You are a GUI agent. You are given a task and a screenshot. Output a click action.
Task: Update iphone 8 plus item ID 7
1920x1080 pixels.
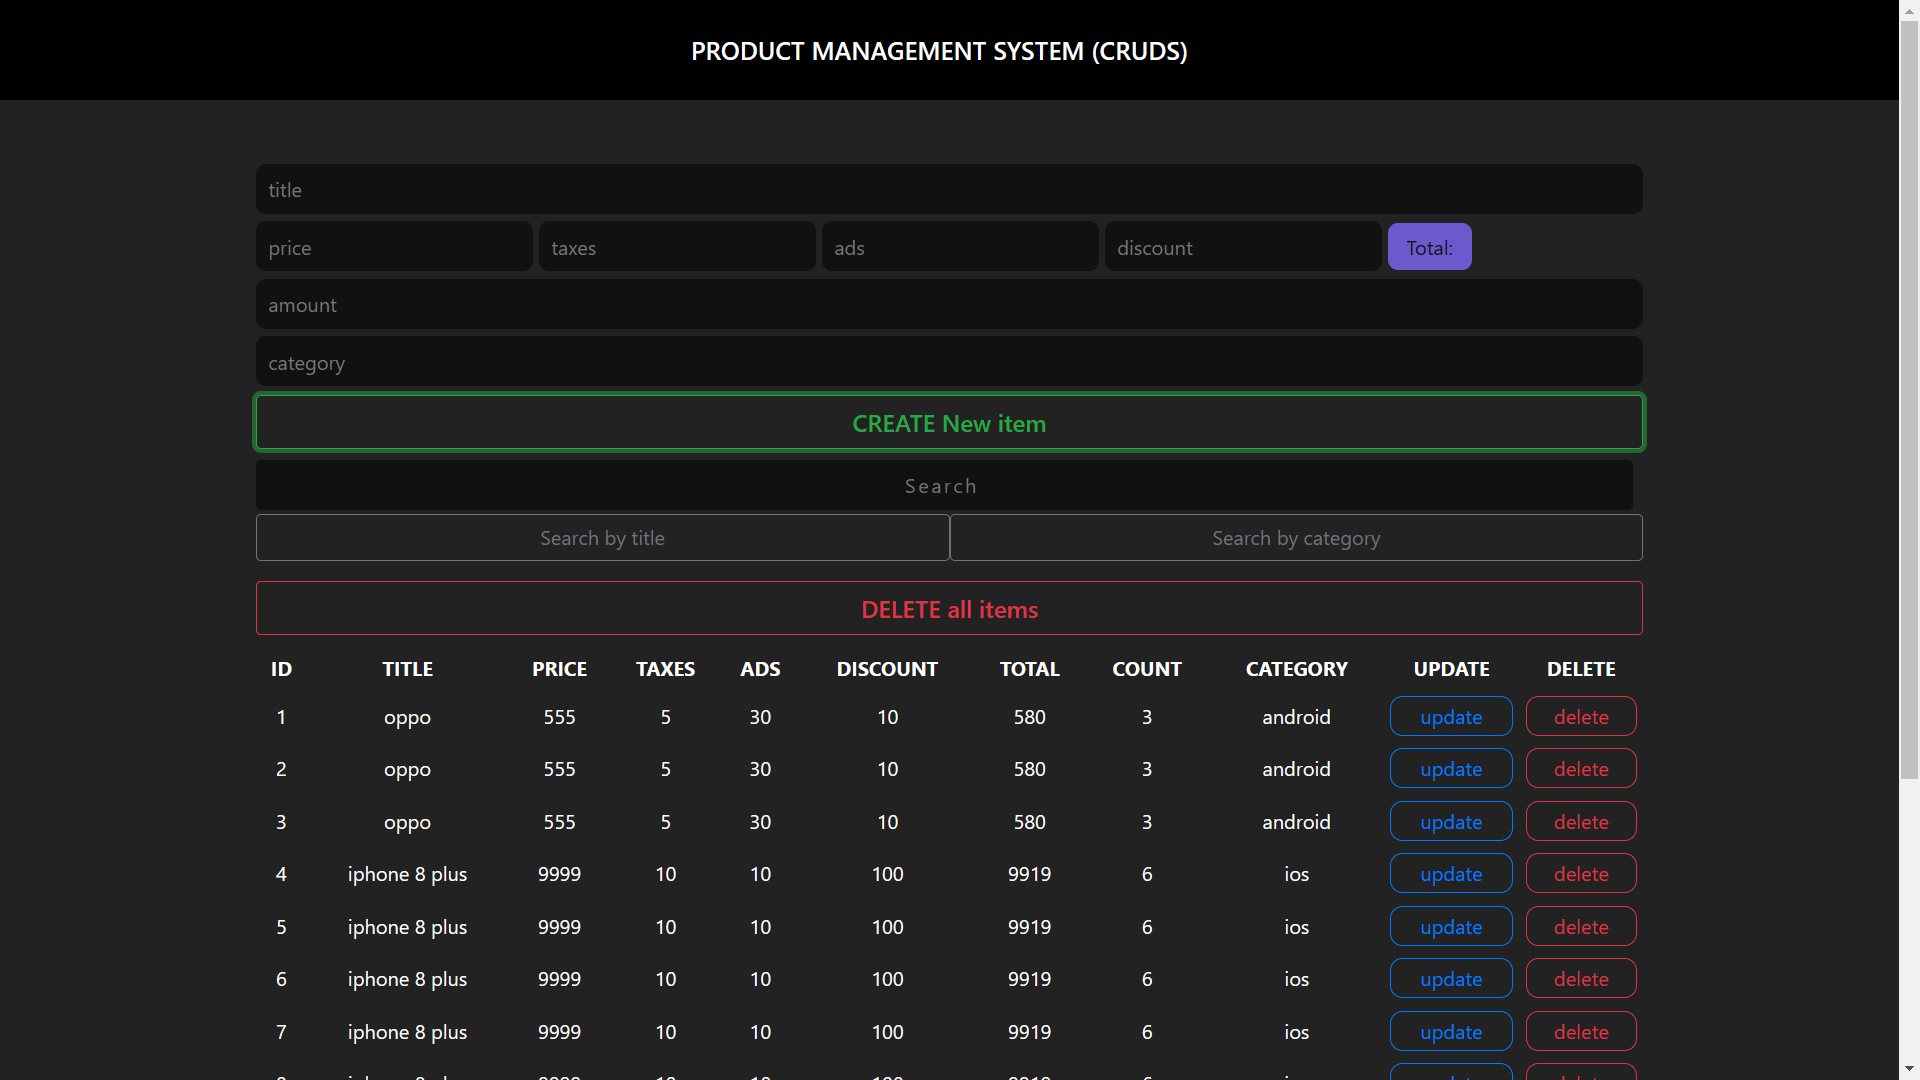click(1451, 1032)
